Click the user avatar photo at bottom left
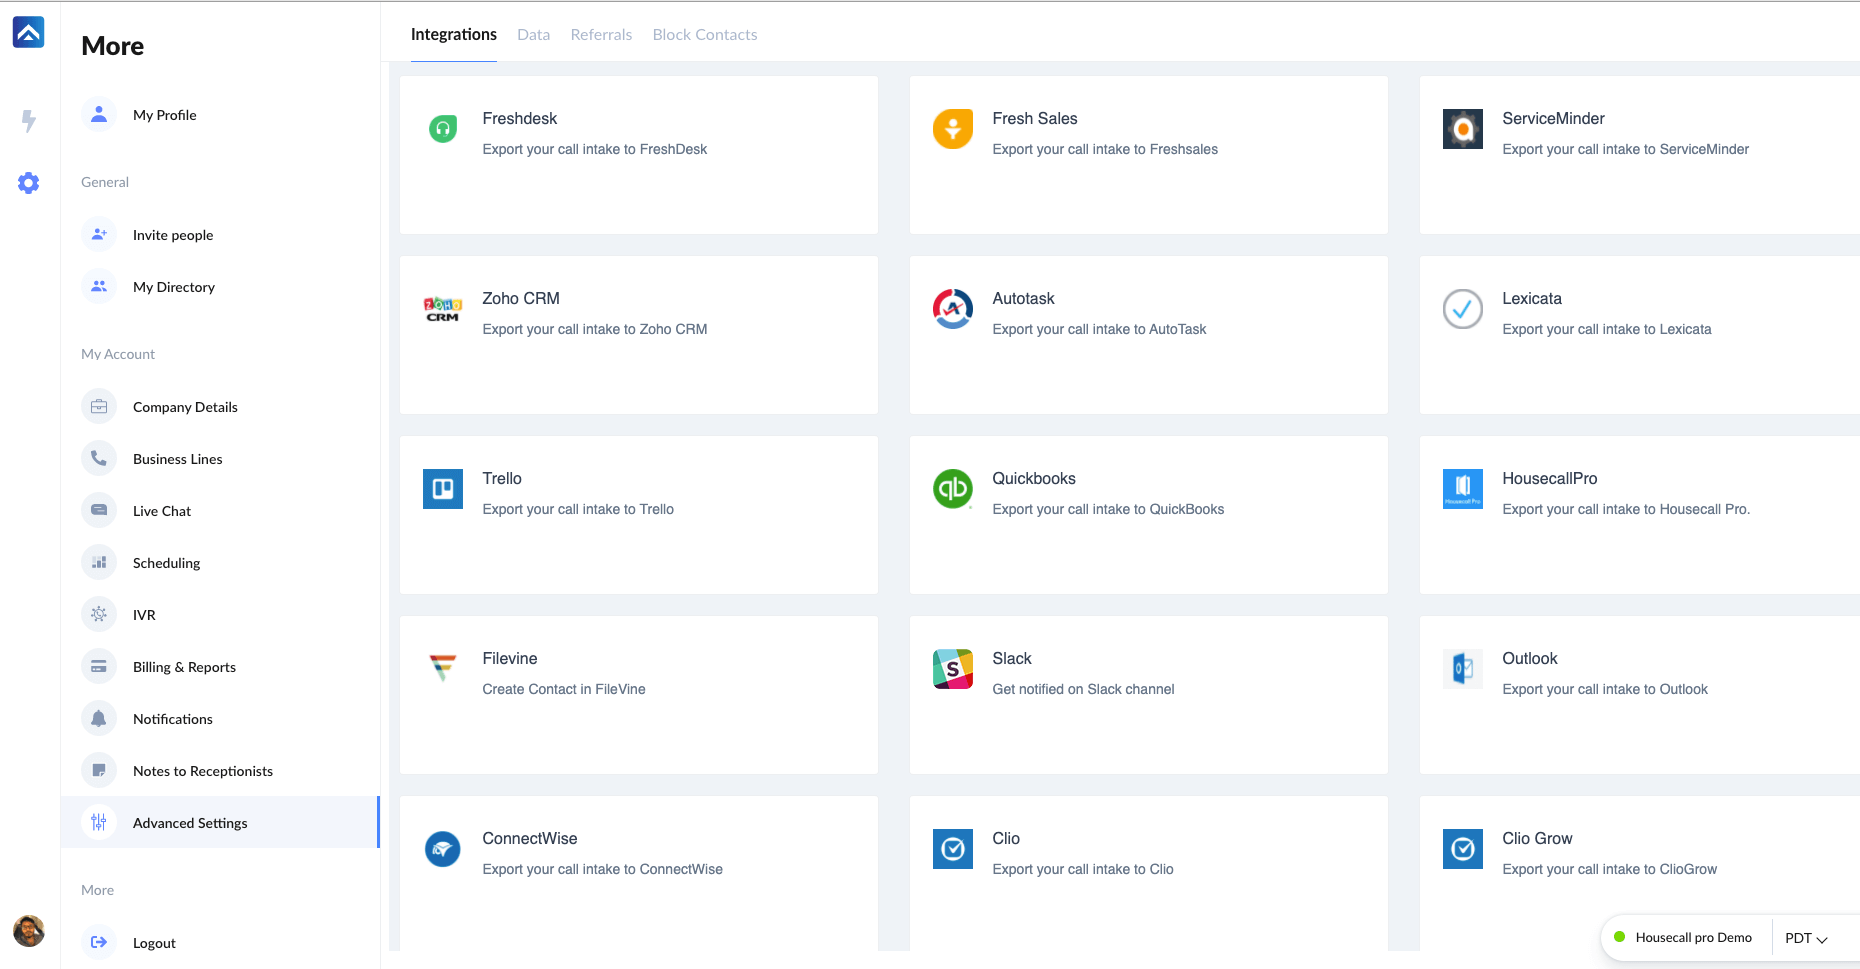 [x=29, y=931]
